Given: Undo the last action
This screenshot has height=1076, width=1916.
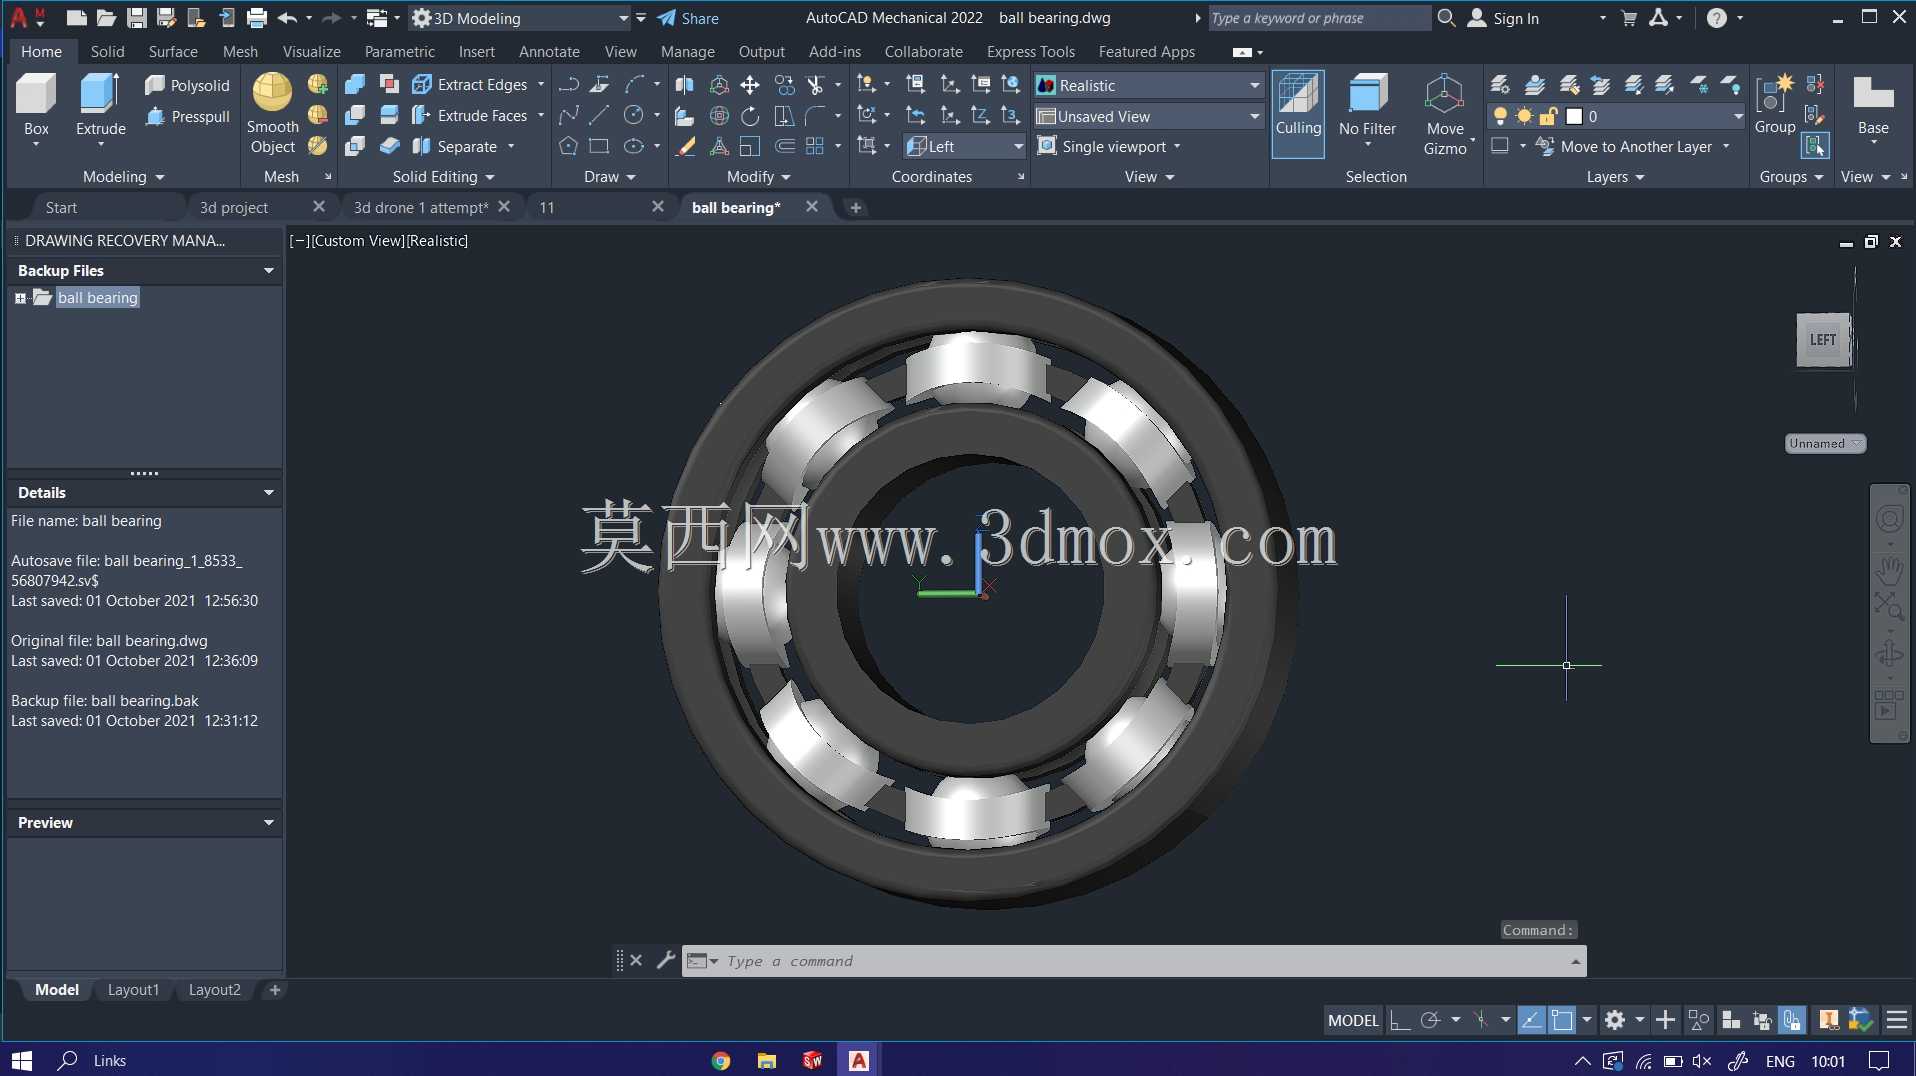Looking at the screenshot, I should pyautogui.click(x=288, y=18).
